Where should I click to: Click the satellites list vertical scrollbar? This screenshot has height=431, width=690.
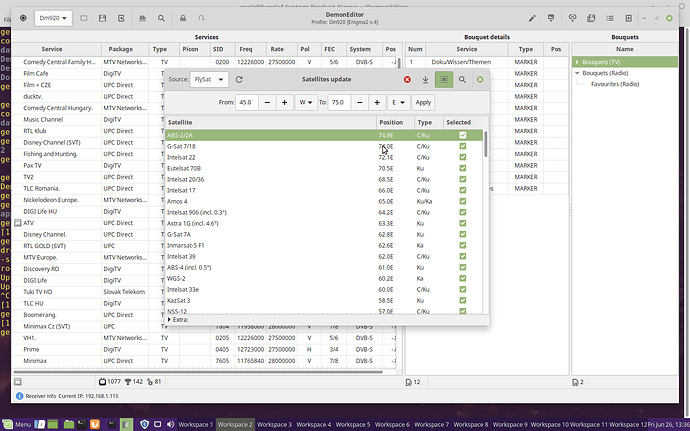(x=485, y=144)
